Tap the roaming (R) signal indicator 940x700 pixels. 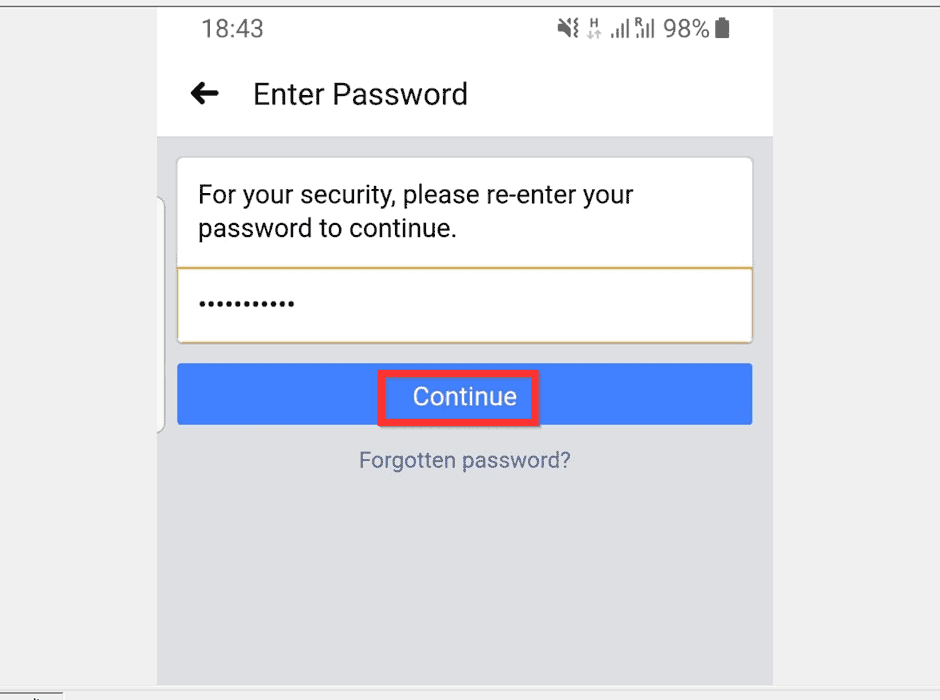tap(645, 28)
